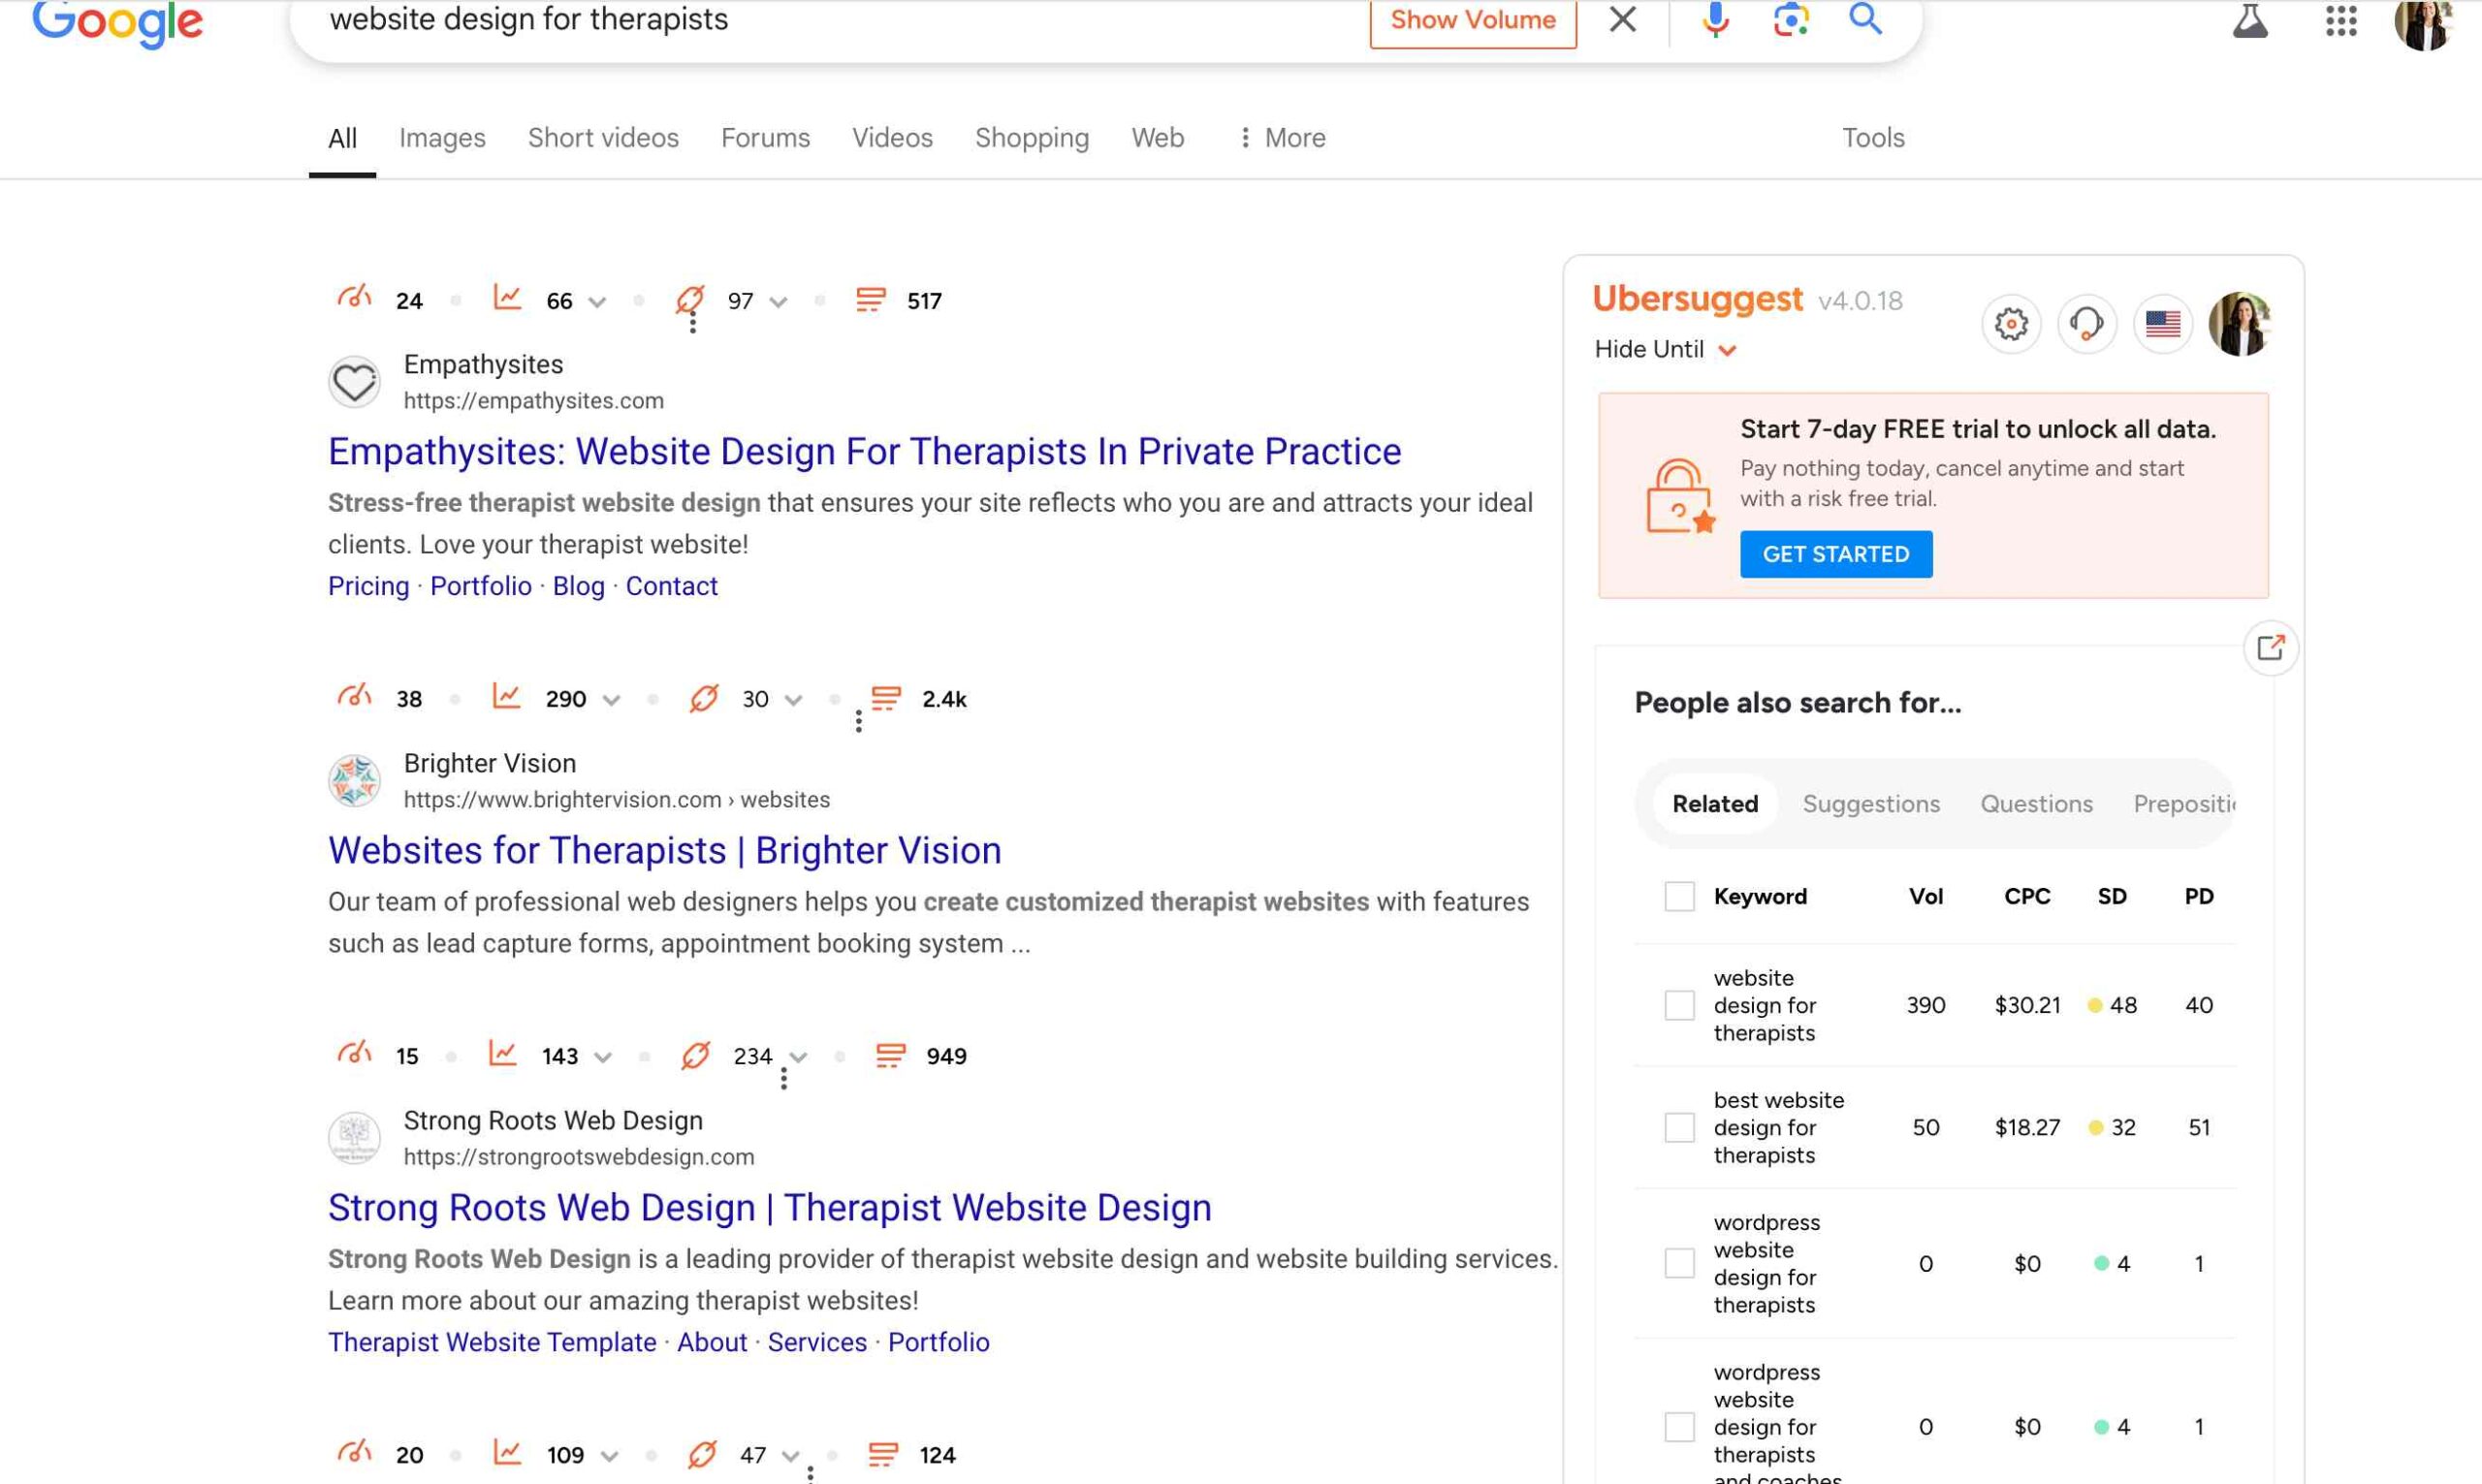Image resolution: width=2482 pixels, height=1484 pixels.
Task: Expand Hide Until dropdown in Ubersuggest
Action: 1665,349
